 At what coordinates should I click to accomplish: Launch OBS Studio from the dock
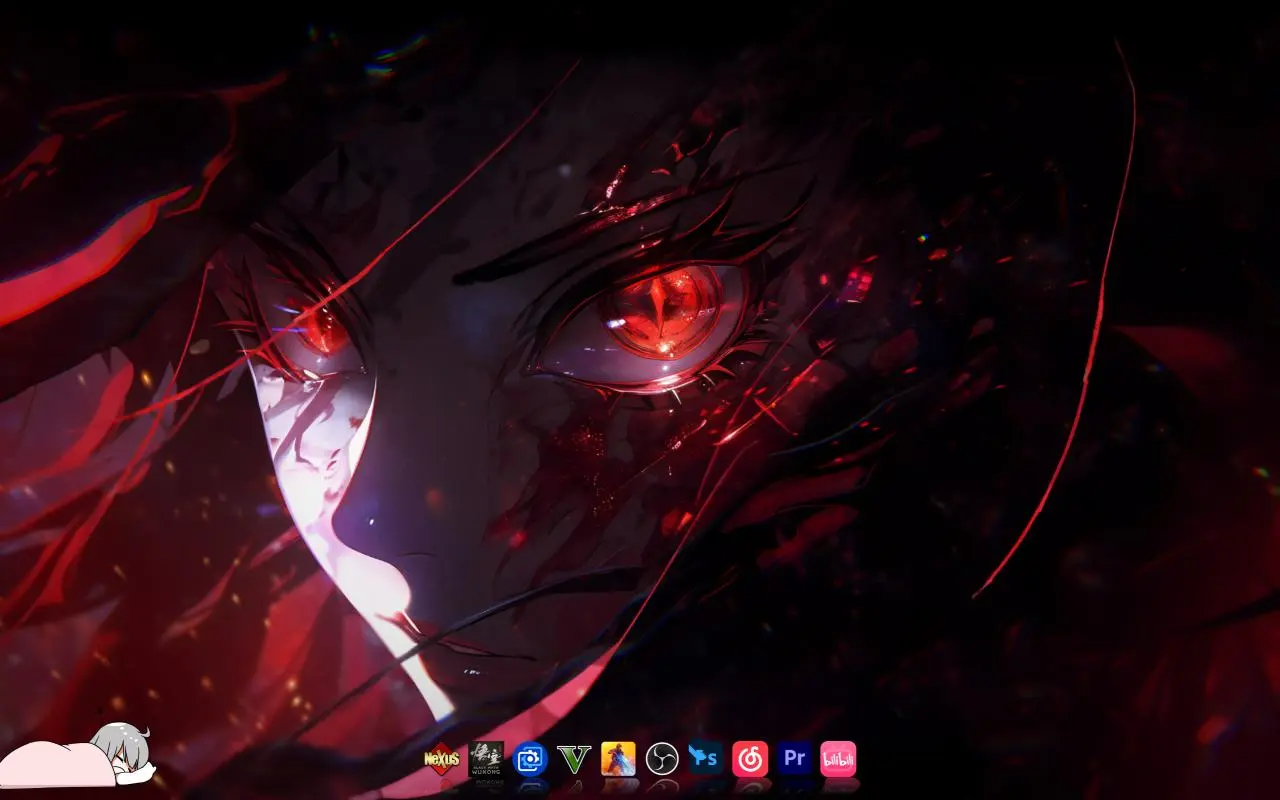(x=662, y=759)
